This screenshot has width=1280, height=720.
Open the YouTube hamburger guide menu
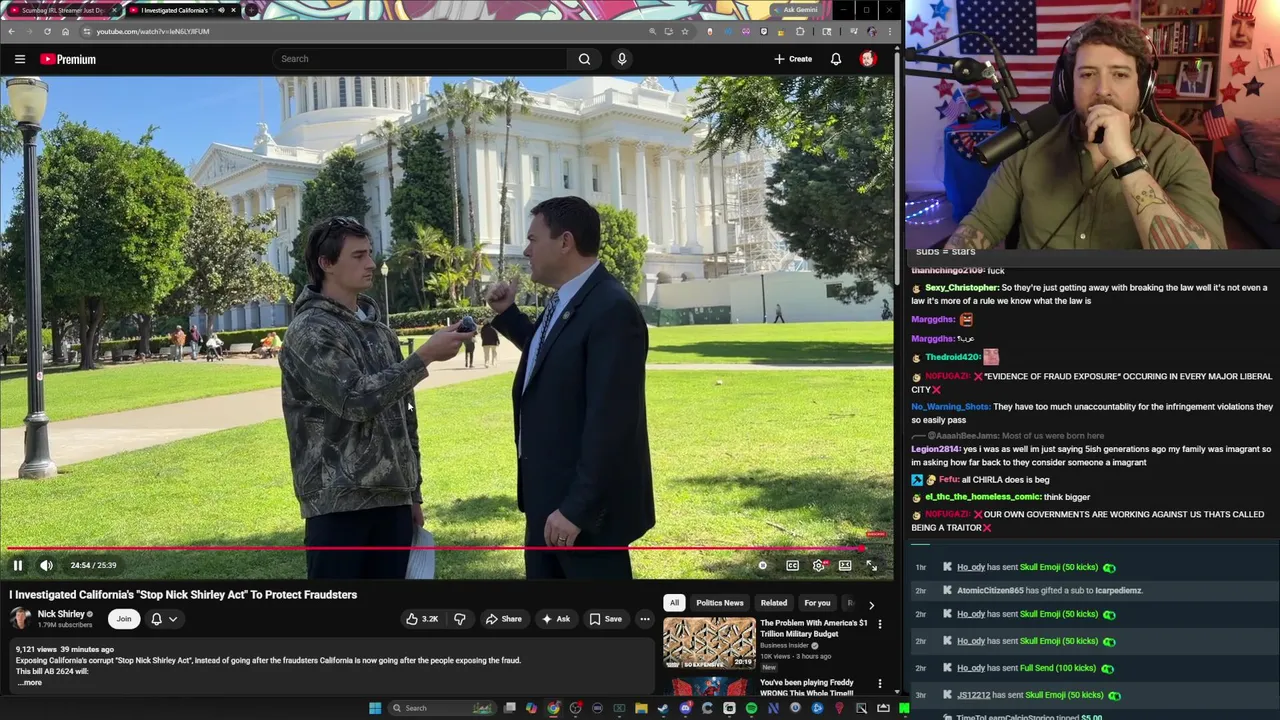point(20,59)
